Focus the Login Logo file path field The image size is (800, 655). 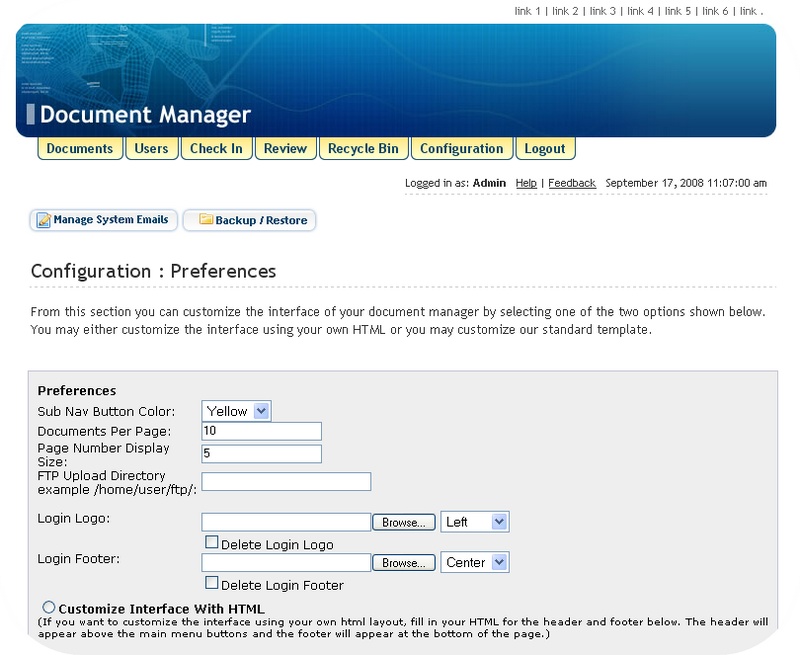coord(286,522)
